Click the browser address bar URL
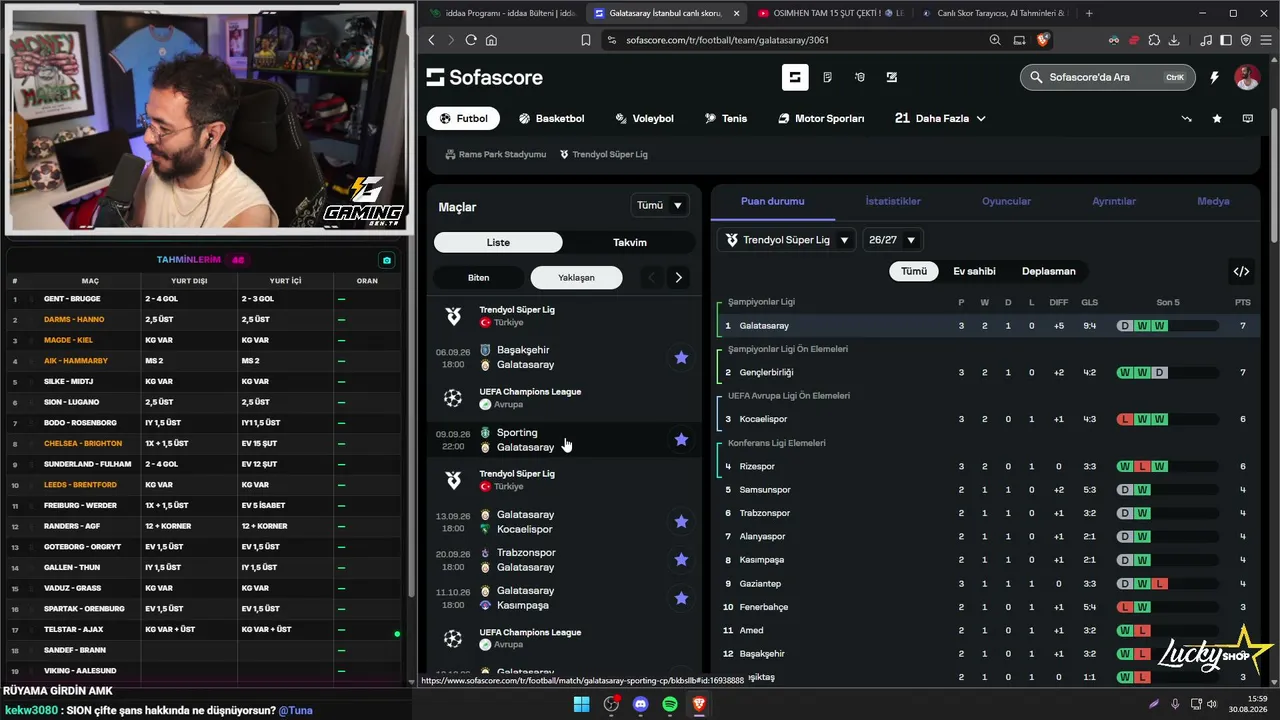1280x720 pixels. tap(728, 40)
